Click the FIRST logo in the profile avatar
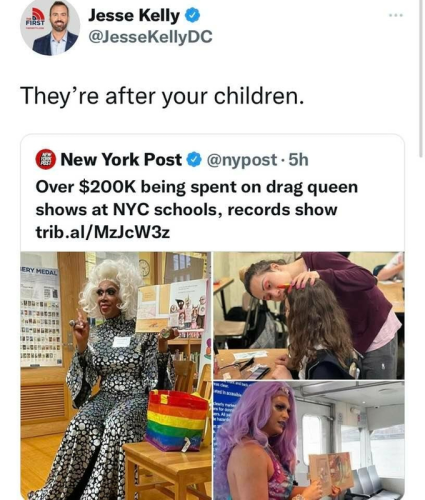The height and width of the screenshot is (500, 425). [35, 18]
